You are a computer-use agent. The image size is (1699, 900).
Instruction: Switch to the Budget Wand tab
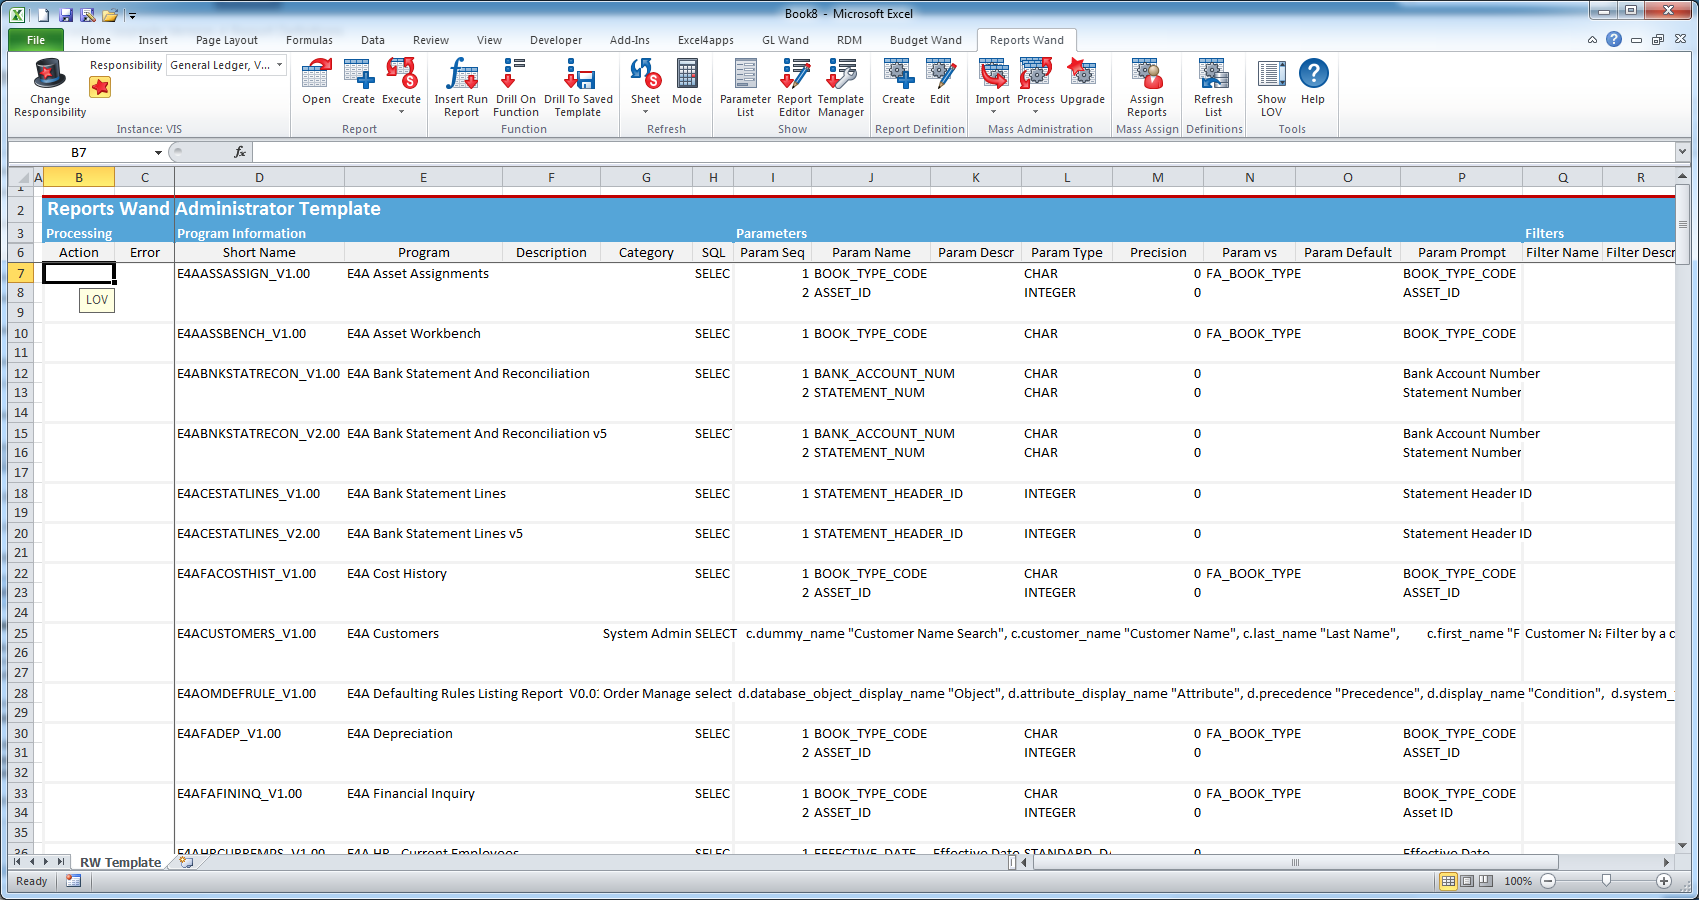point(926,40)
